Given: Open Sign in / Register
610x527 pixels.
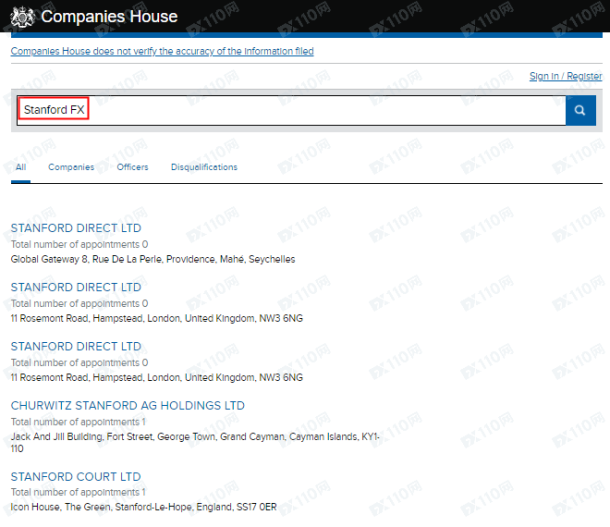Looking at the screenshot, I should (566, 76).
